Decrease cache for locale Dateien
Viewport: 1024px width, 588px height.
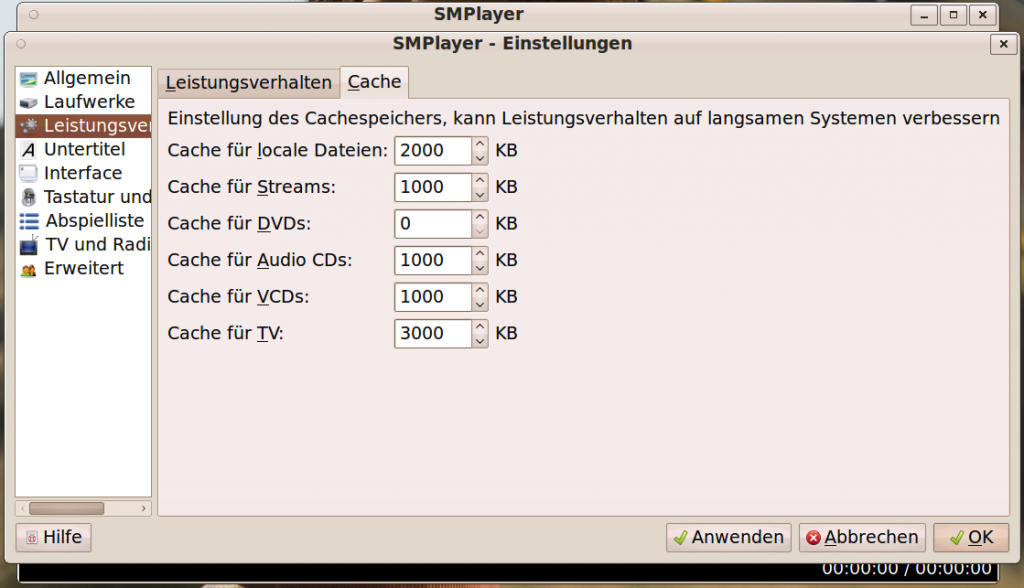tap(480, 157)
